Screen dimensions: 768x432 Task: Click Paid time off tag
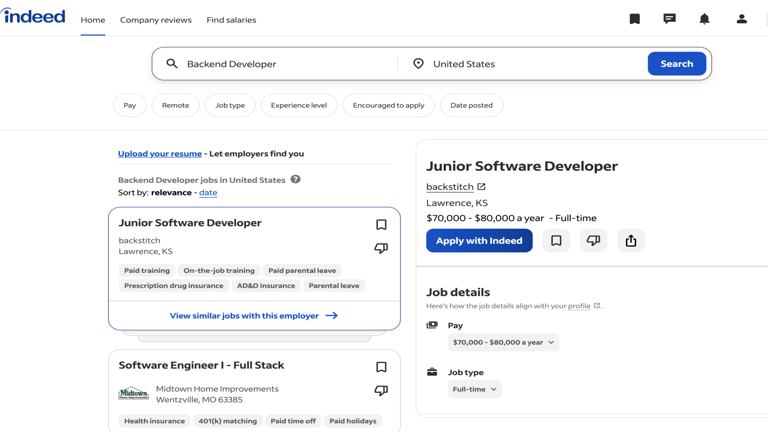(x=293, y=421)
